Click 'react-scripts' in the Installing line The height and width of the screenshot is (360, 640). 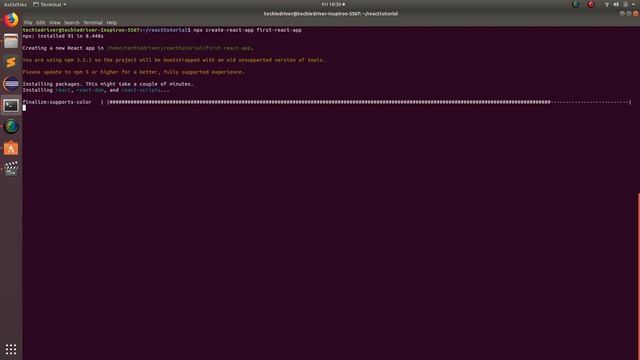point(141,90)
